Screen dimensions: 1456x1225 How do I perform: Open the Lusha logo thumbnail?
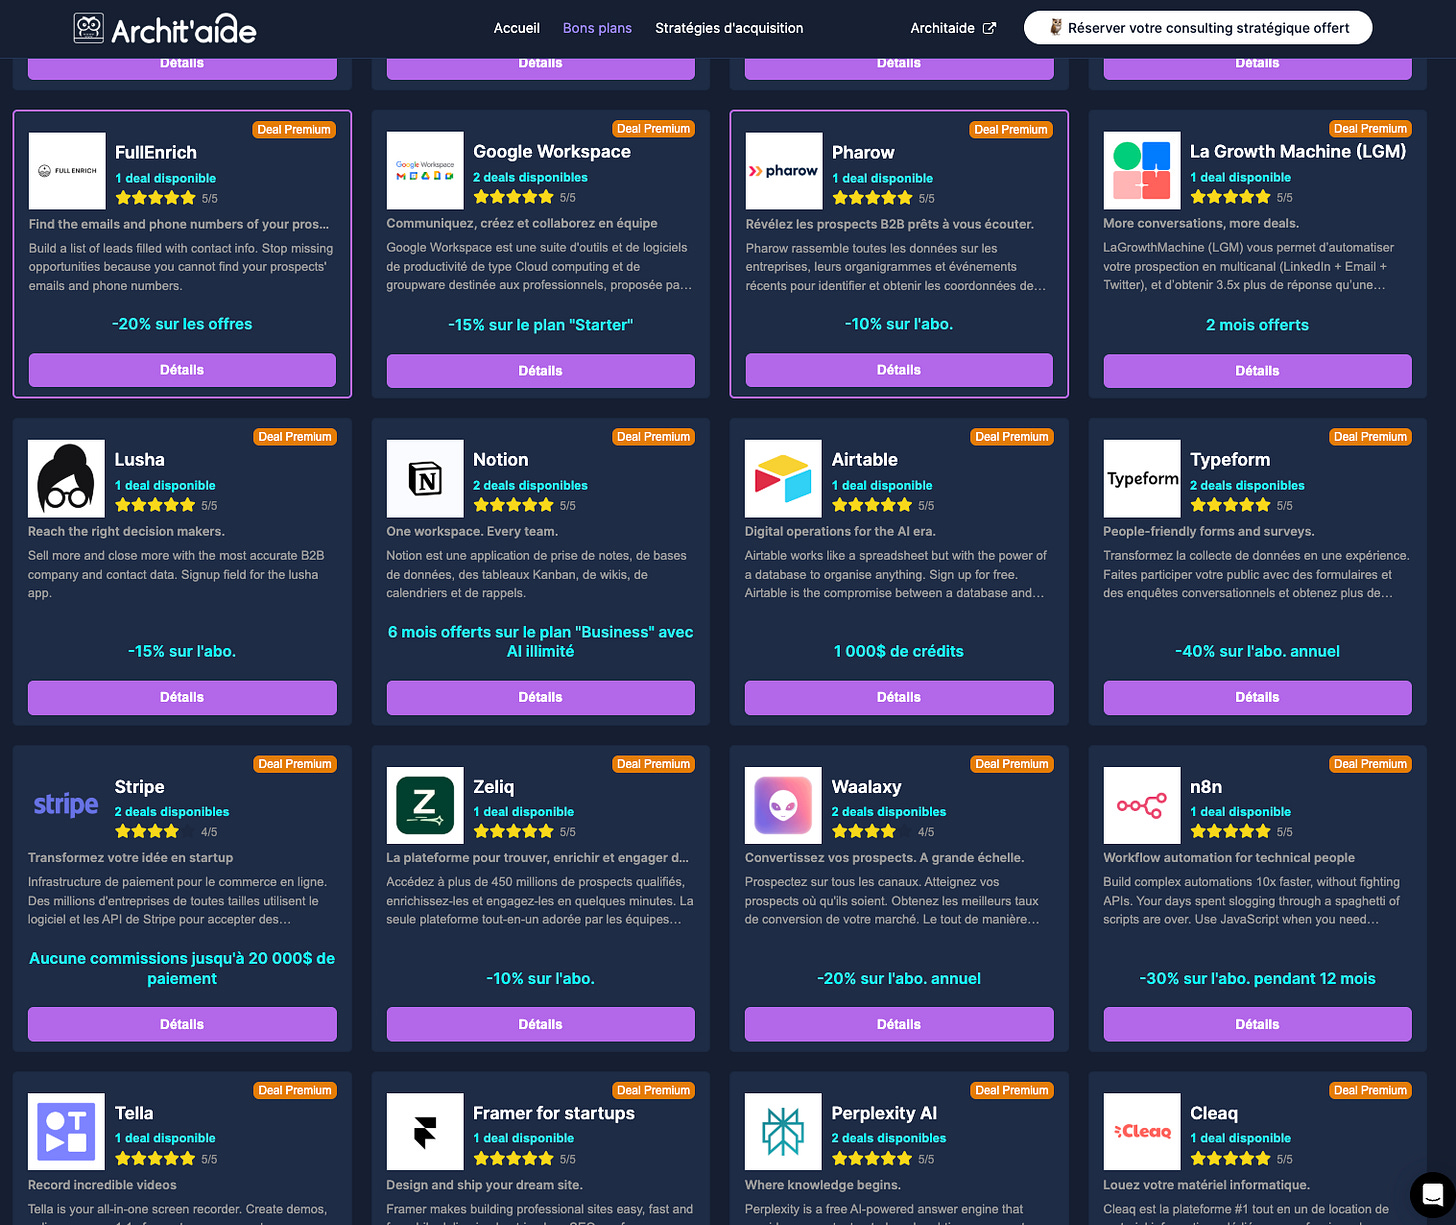coord(66,478)
